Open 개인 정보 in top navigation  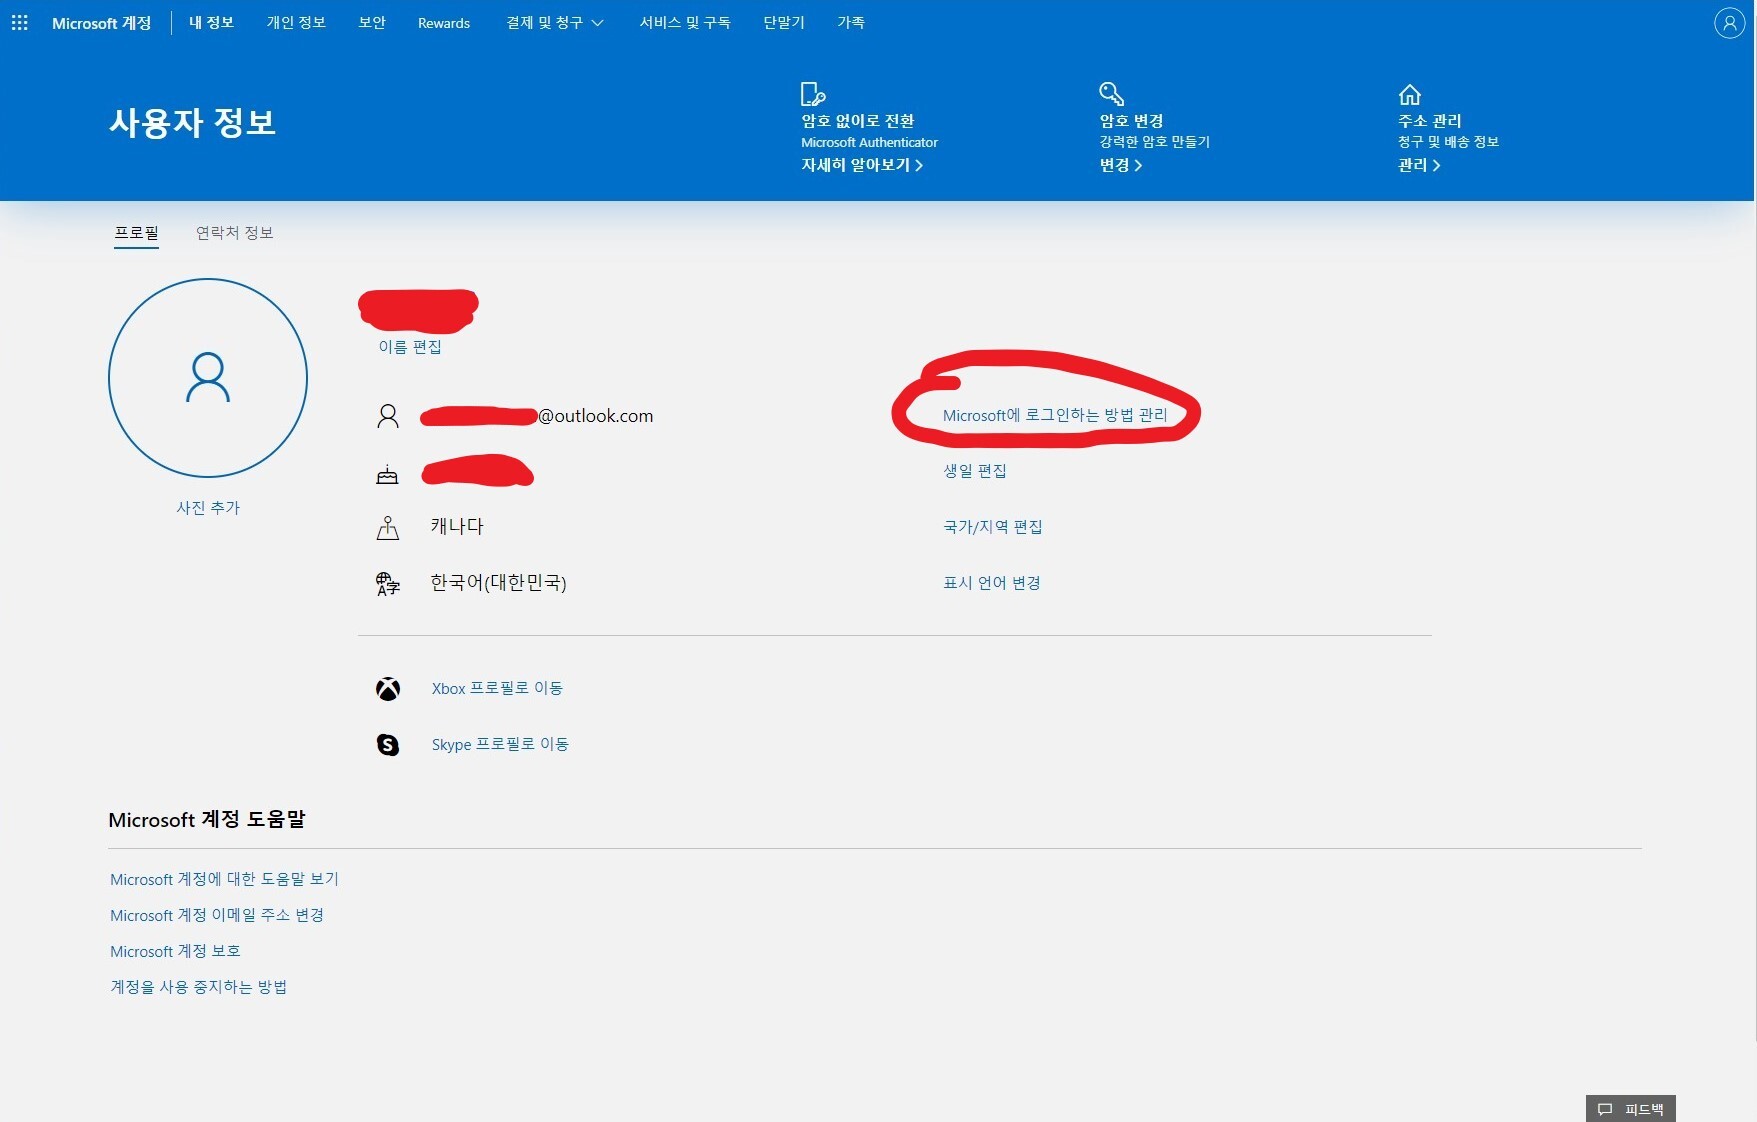coord(296,23)
